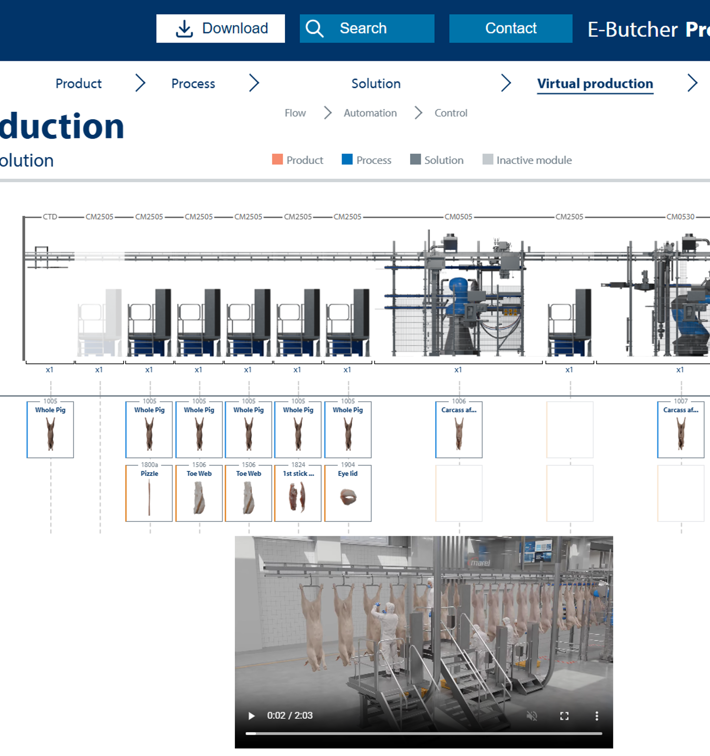Click the download arrow icon
The width and height of the screenshot is (710, 756).
point(184,29)
